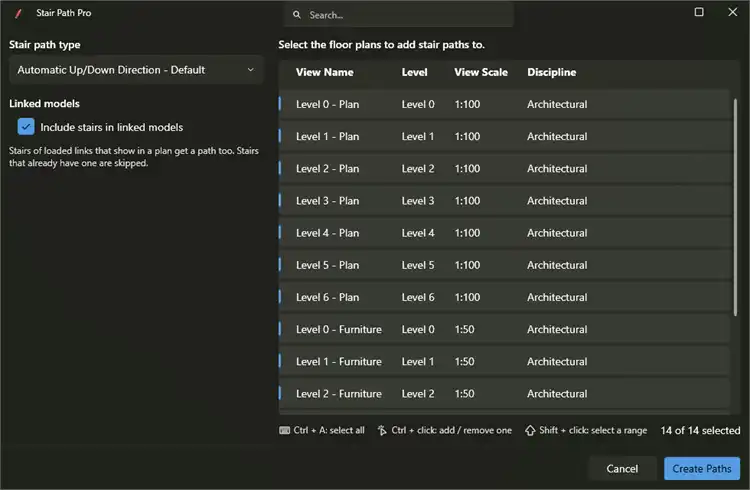750x490 pixels.
Task: Select the Level 3 - Plan row
Action: pos(504,200)
